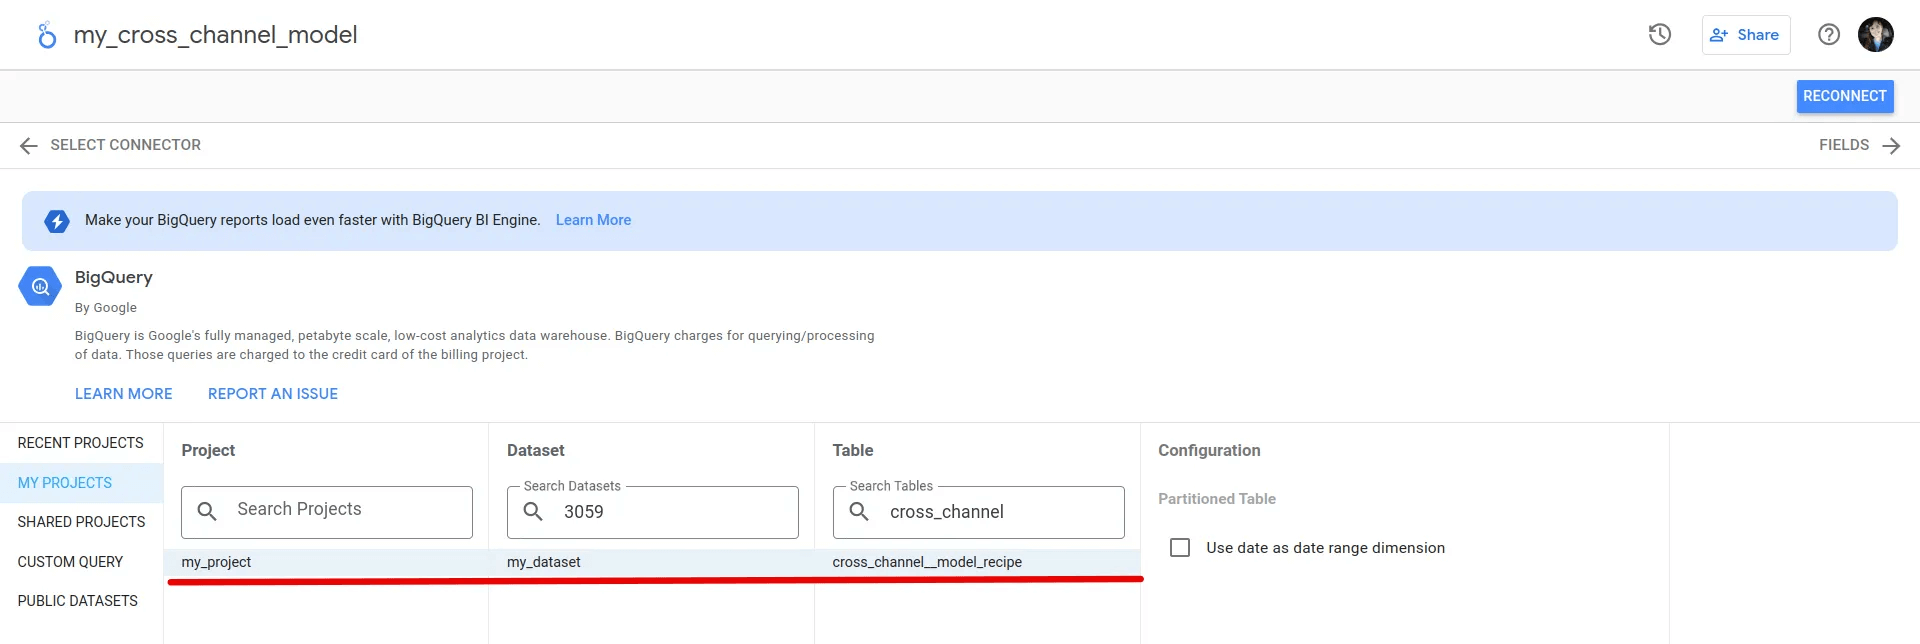This screenshot has width=1920, height=644.
Task: Click the Partitioned Table label
Action: pos(1217,499)
